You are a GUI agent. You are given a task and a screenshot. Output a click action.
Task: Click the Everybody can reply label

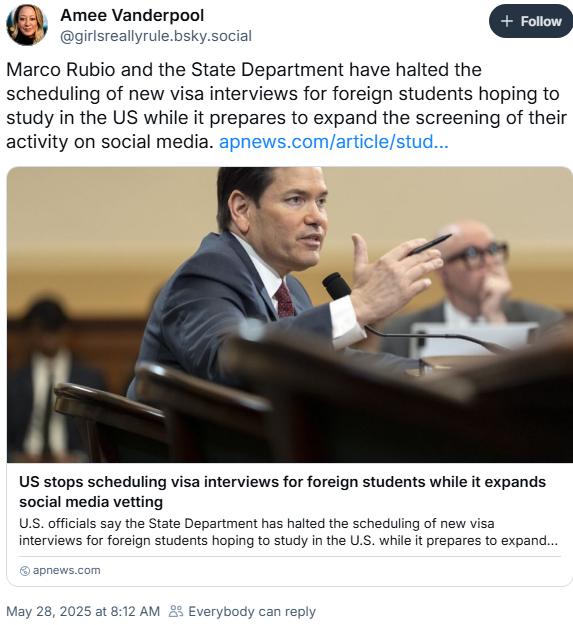(252, 611)
